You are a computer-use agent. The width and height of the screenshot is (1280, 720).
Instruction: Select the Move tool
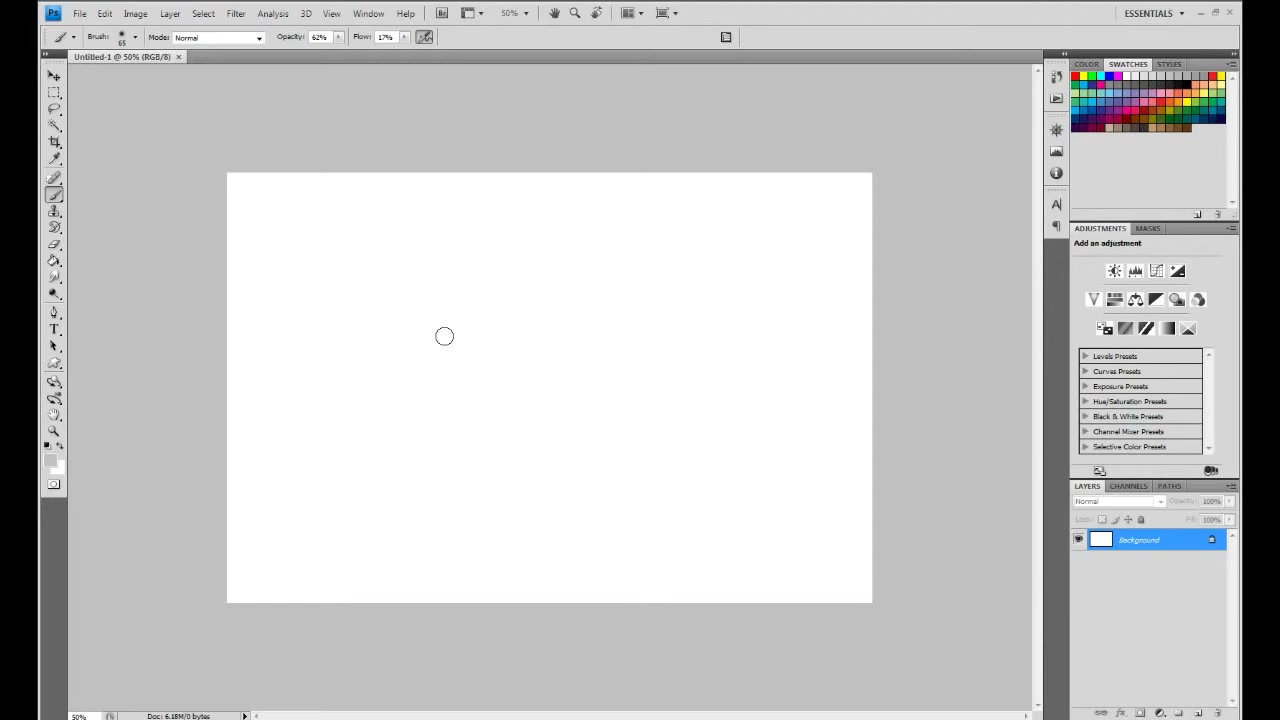[54, 75]
